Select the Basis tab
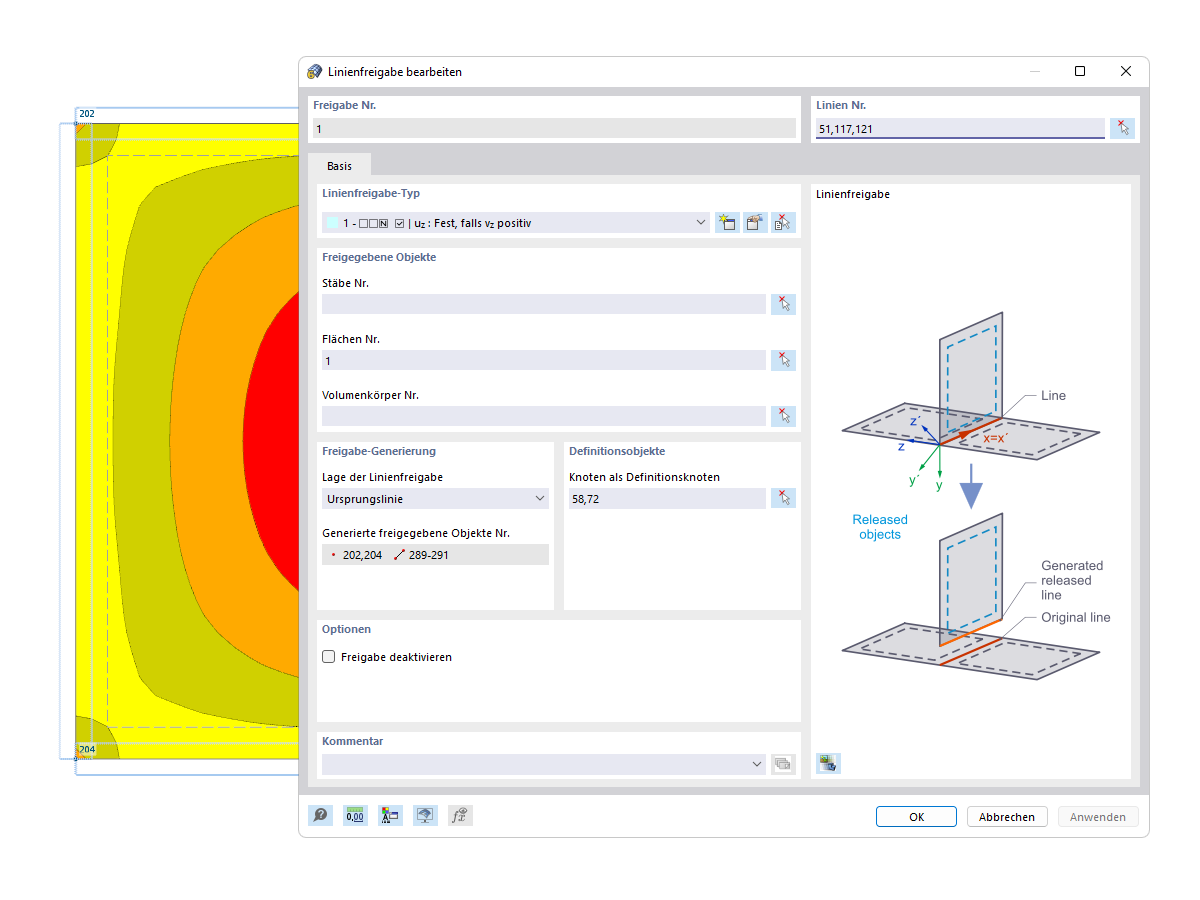 (x=339, y=166)
